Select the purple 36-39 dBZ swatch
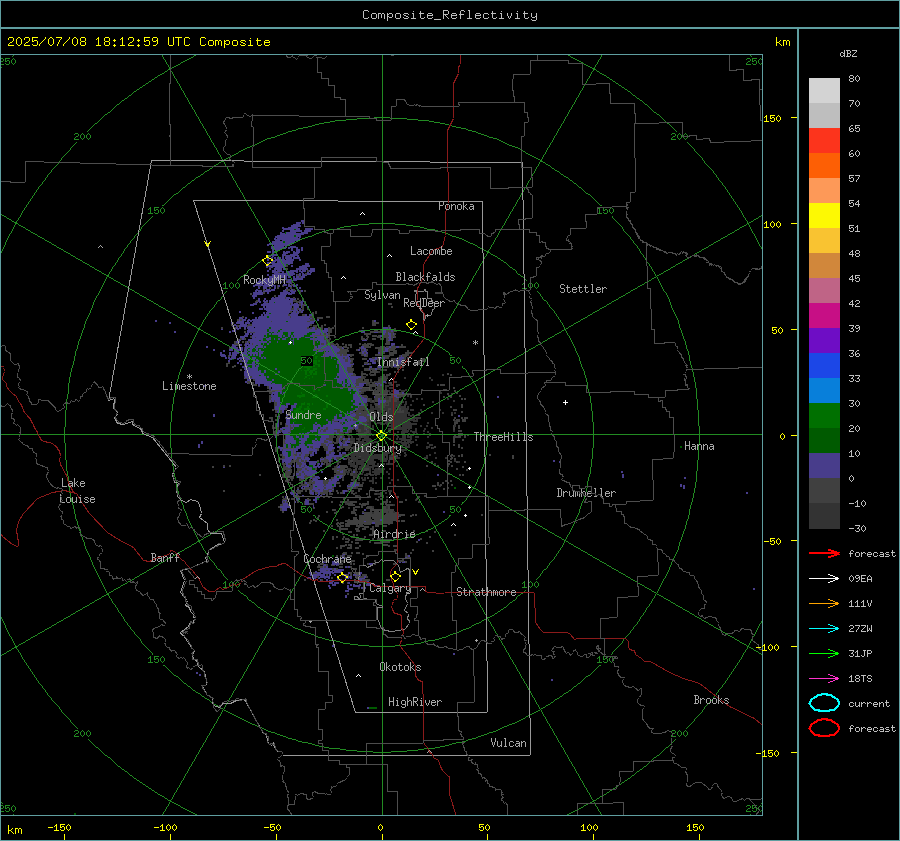Image resolution: width=900 pixels, height=841 pixels. click(824, 340)
